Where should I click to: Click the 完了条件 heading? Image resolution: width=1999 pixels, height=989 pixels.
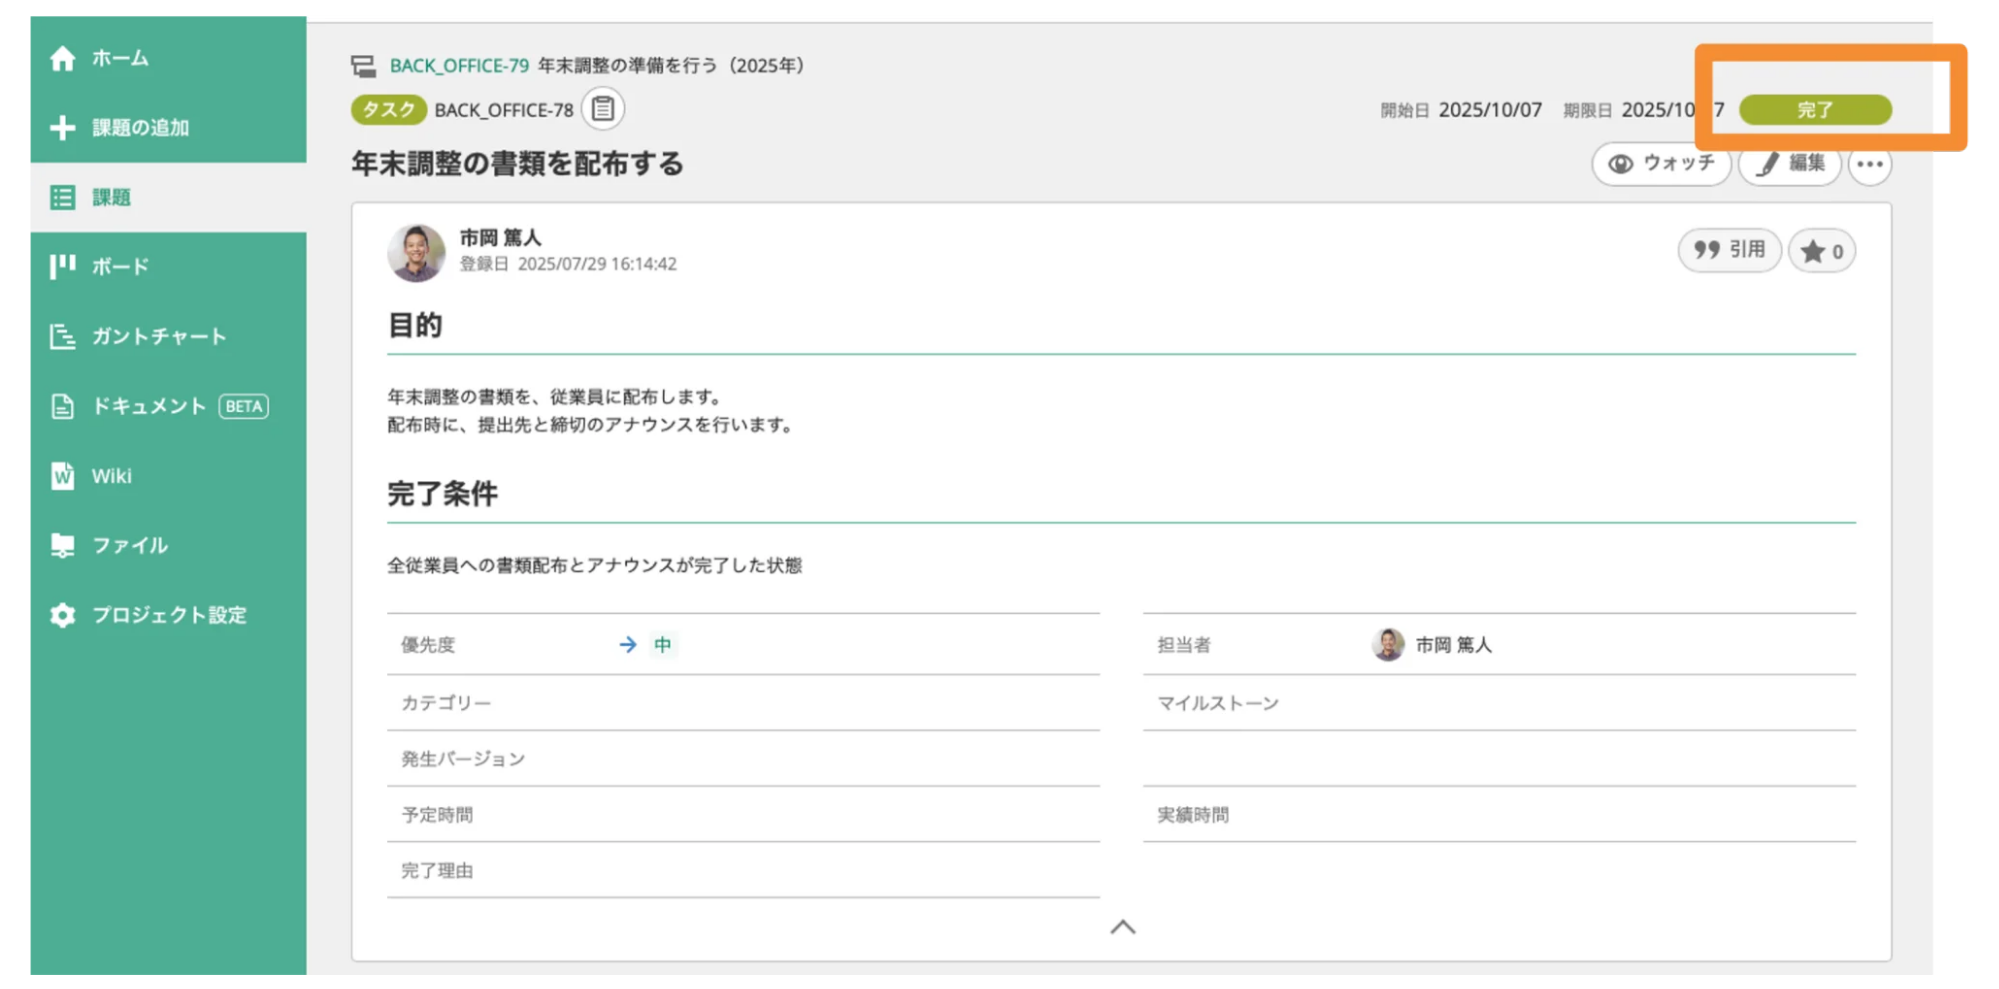point(442,494)
